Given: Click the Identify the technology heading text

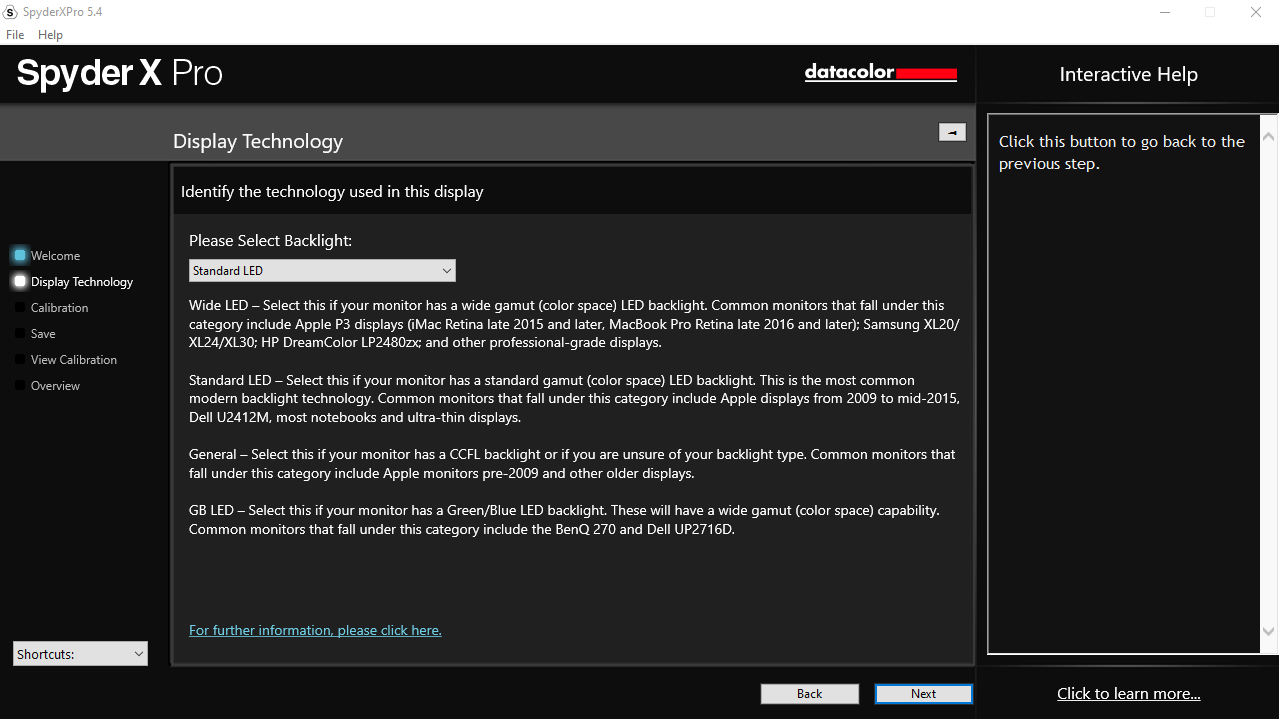Looking at the screenshot, I should (332, 192).
